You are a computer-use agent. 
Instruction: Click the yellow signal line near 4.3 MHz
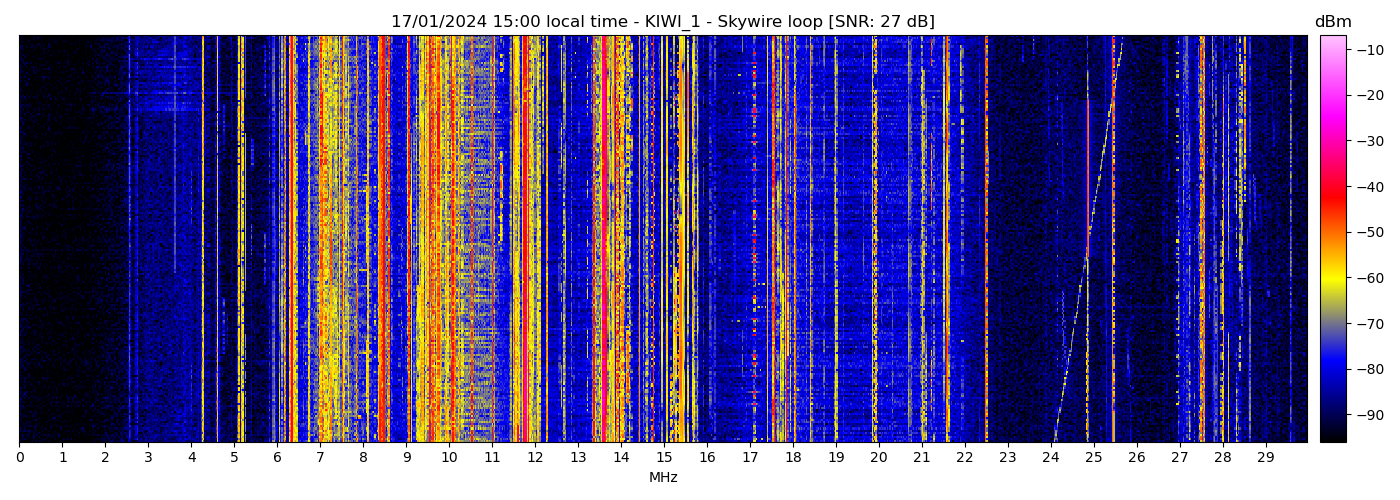pos(203,240)
